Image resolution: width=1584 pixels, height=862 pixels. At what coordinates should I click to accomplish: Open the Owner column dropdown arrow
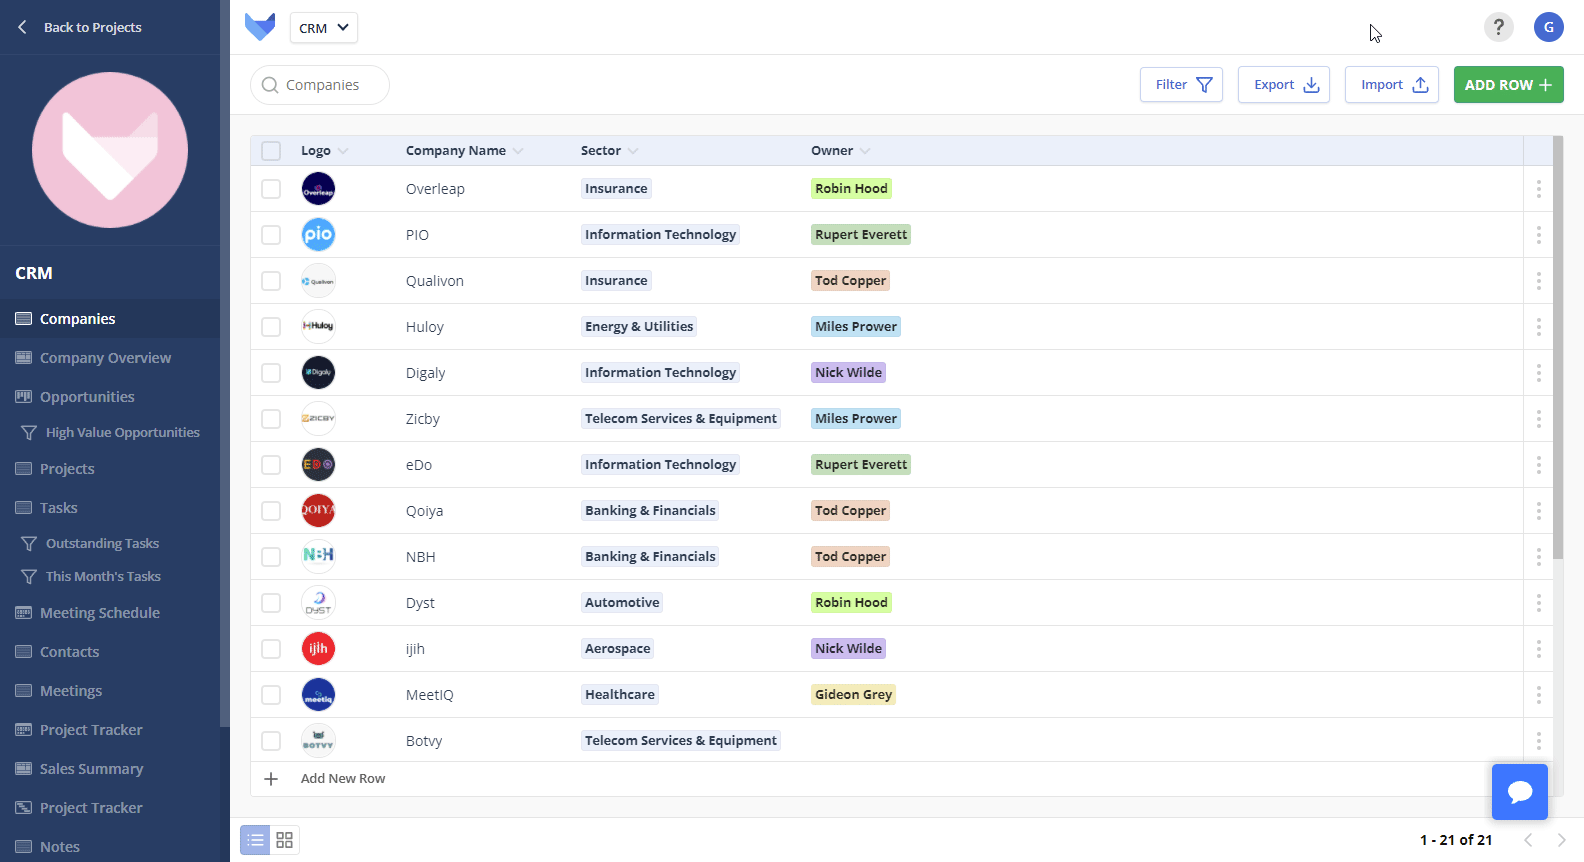[865, 151]
